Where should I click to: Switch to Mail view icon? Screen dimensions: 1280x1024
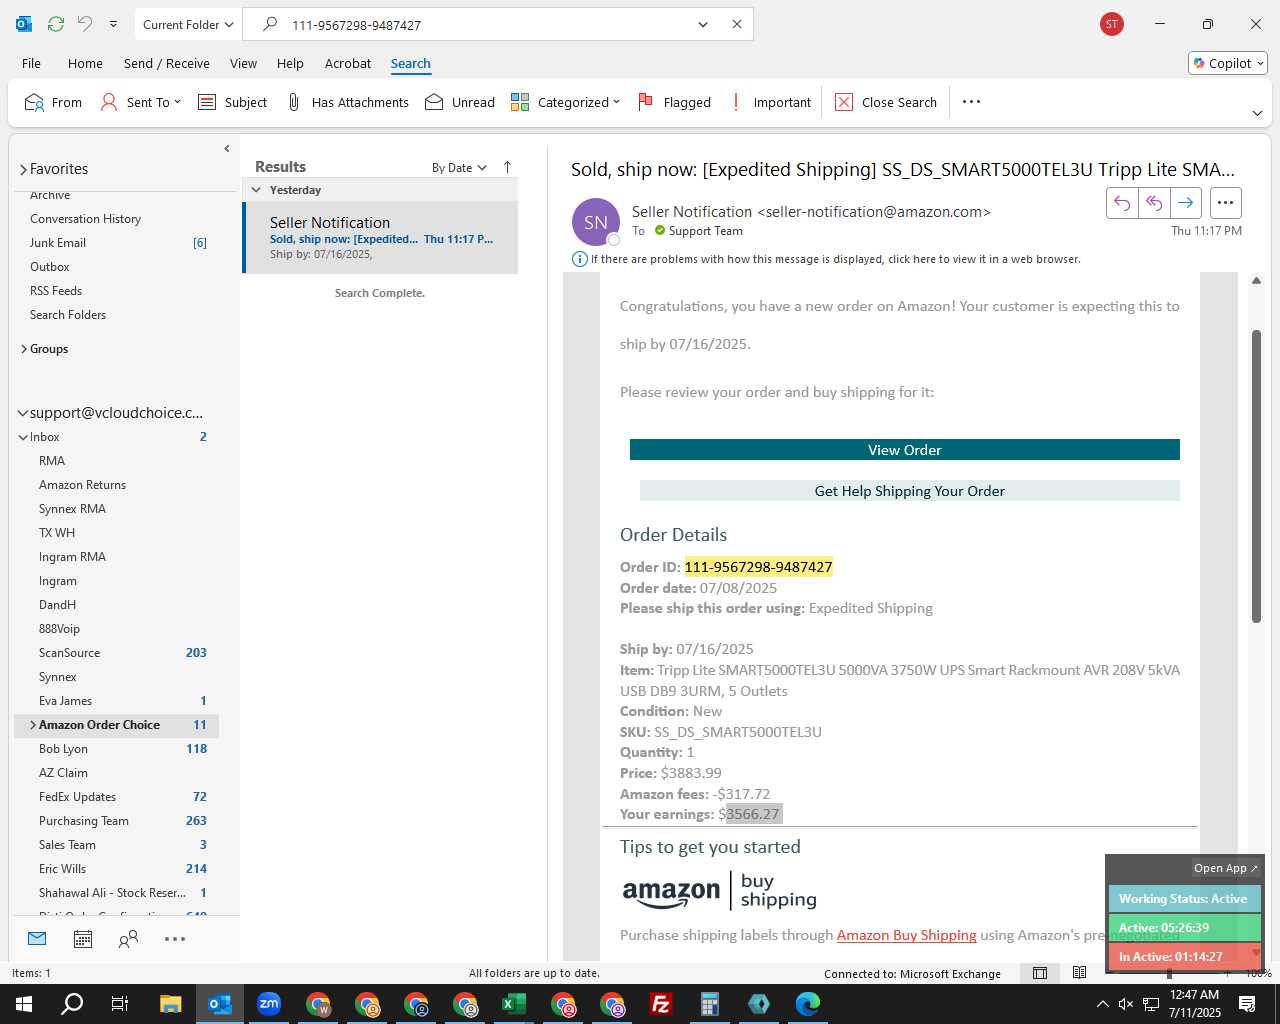click(37, 939)
